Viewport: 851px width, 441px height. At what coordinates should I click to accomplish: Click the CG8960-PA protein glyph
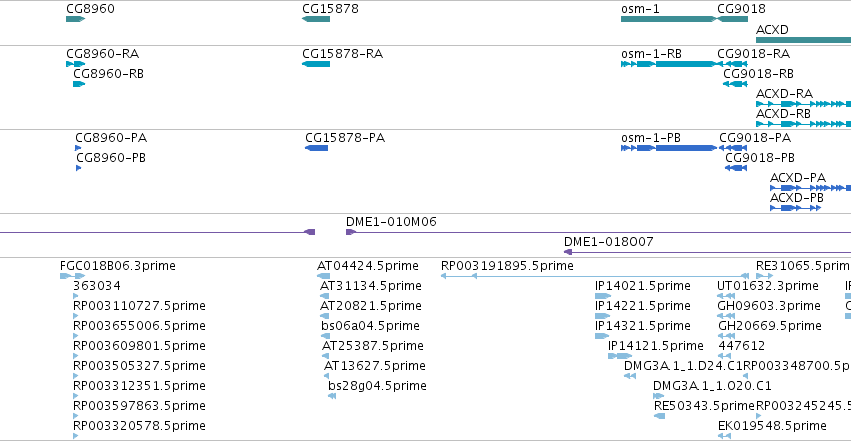[x=78, y=148]
